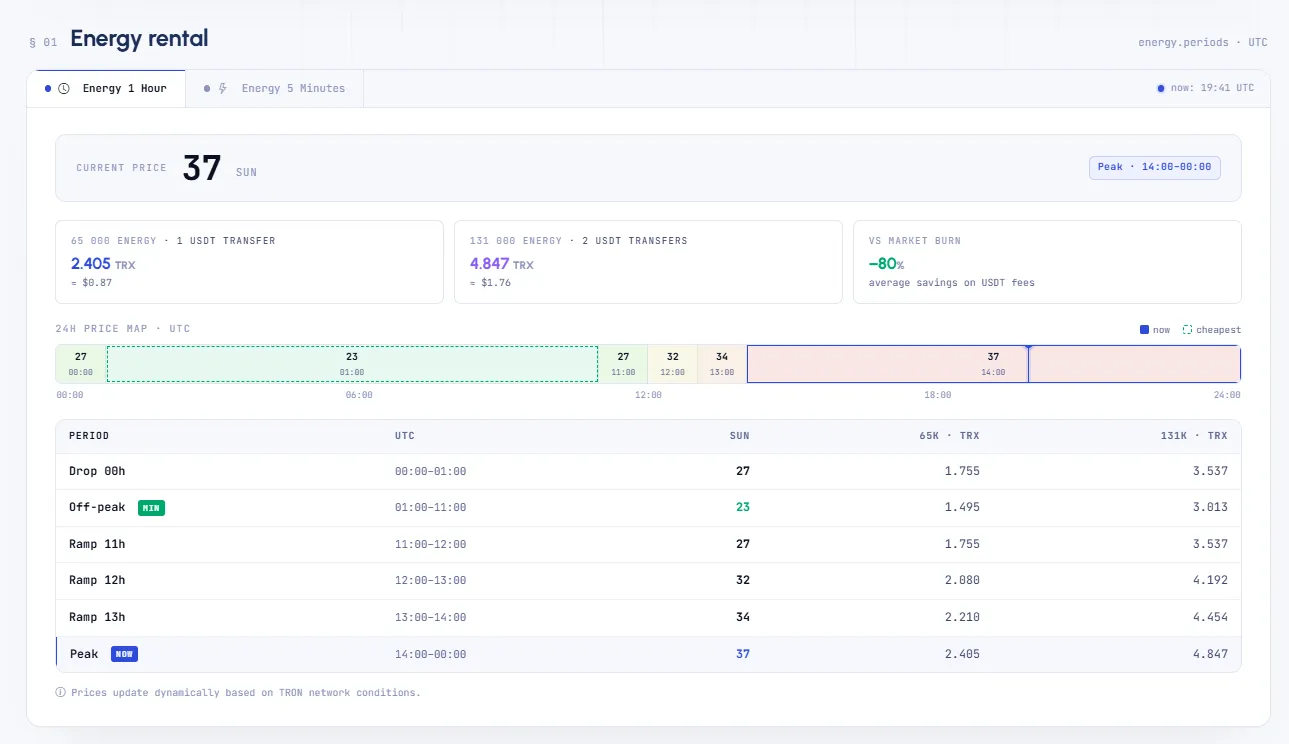This screenshot has width=1289, height=744.
Task: Select the 37 SUN peak segment in price map
Action: click(x=994, y=364)
